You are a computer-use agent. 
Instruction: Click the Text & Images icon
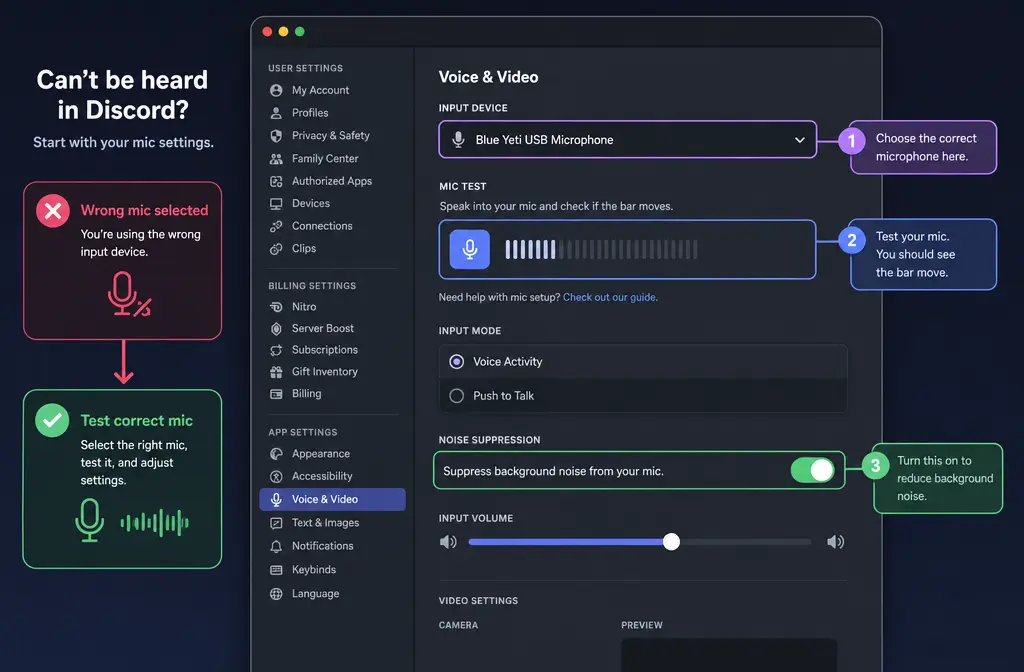point(276,523)
